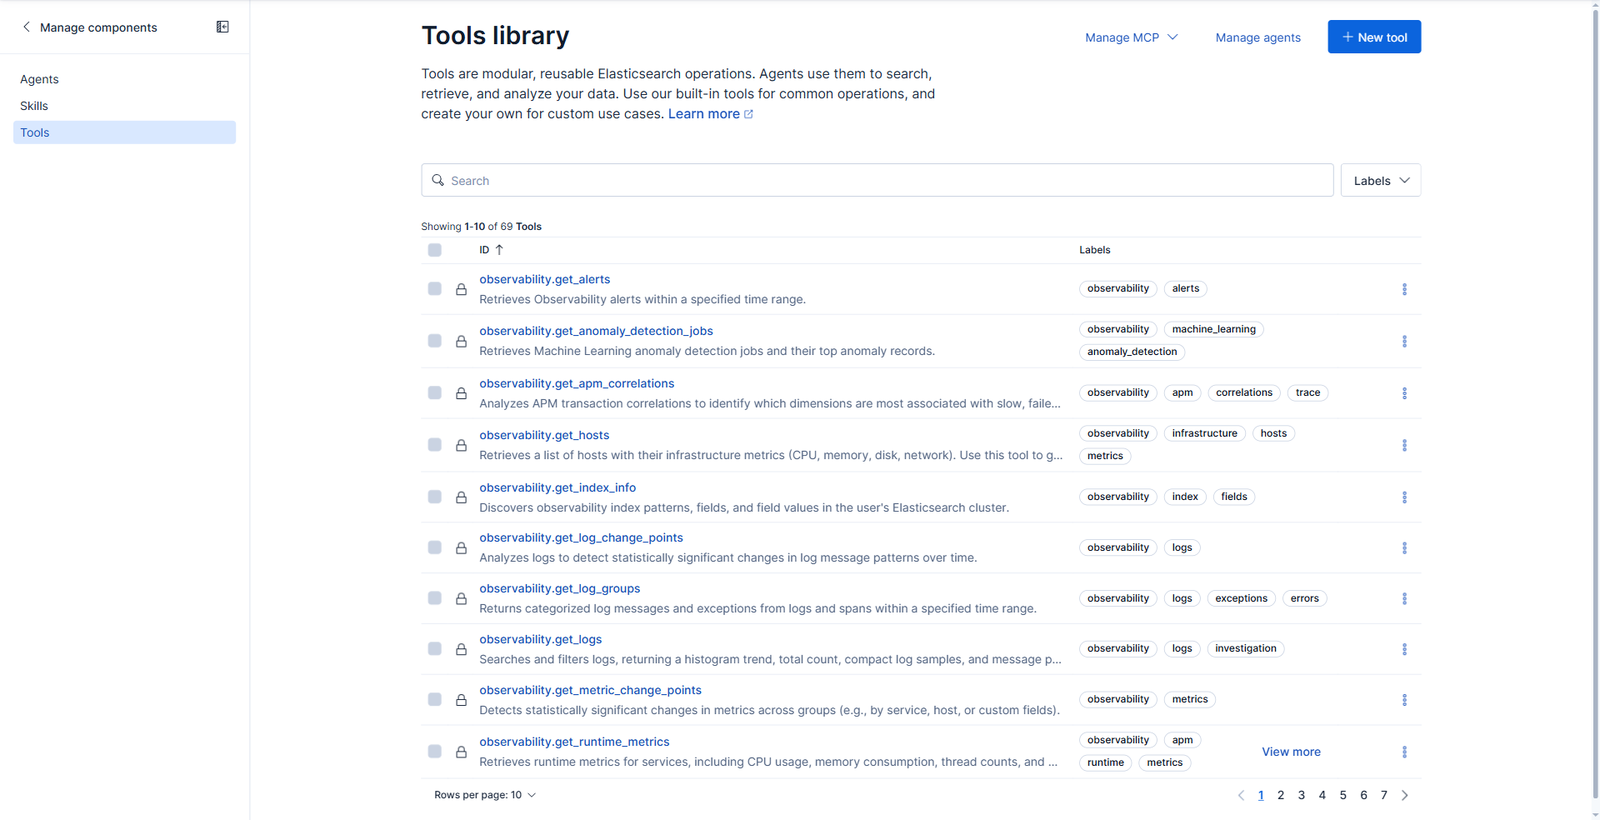Select Tools in the sidebar
This screenshot has height=820, width=1600.
tap(124, 132)
